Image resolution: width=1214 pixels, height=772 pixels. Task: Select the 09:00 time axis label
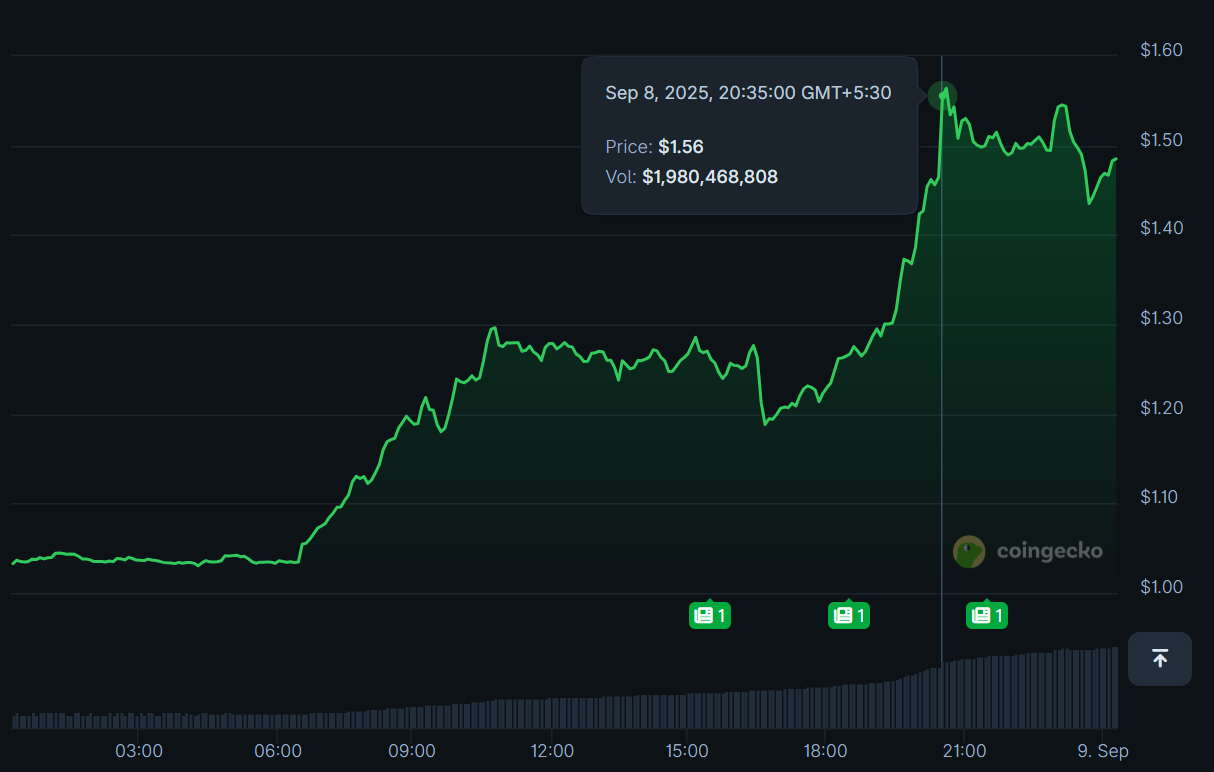(x=413, y=751)
